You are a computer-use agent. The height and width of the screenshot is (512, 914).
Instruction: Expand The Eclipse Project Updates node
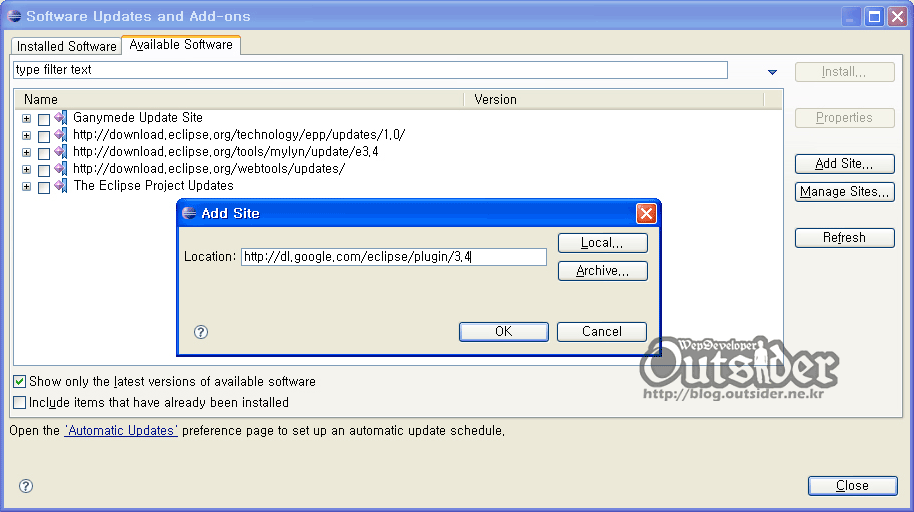pos(26,186)
